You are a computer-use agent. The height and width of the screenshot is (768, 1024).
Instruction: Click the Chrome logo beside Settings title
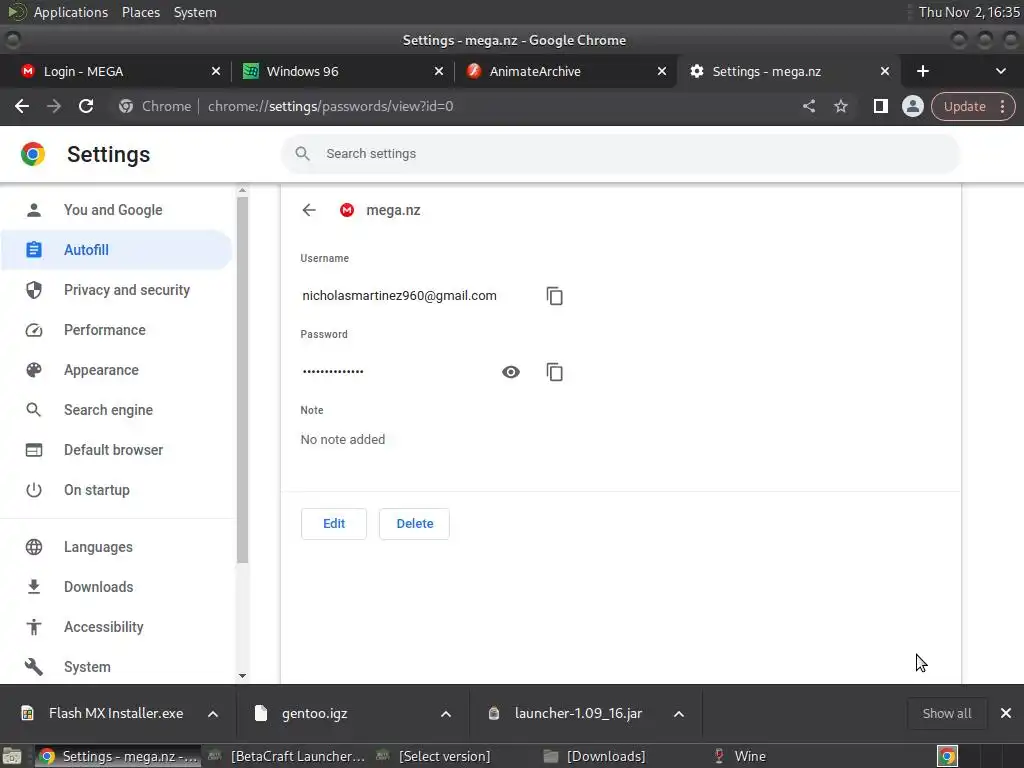33,154
